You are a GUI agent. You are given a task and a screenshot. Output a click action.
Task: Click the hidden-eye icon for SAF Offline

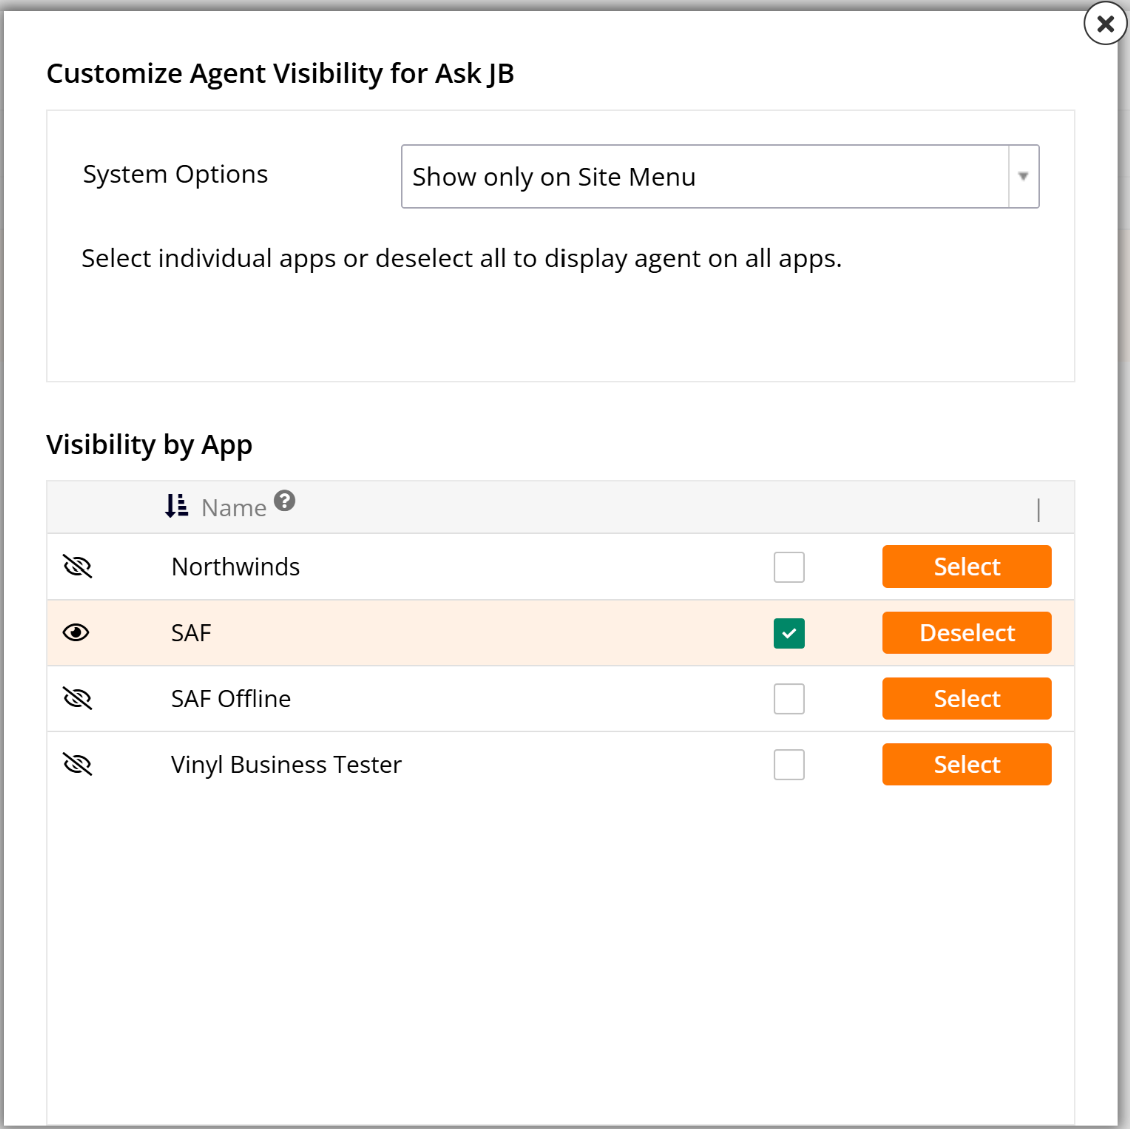(x=77, y=699)
